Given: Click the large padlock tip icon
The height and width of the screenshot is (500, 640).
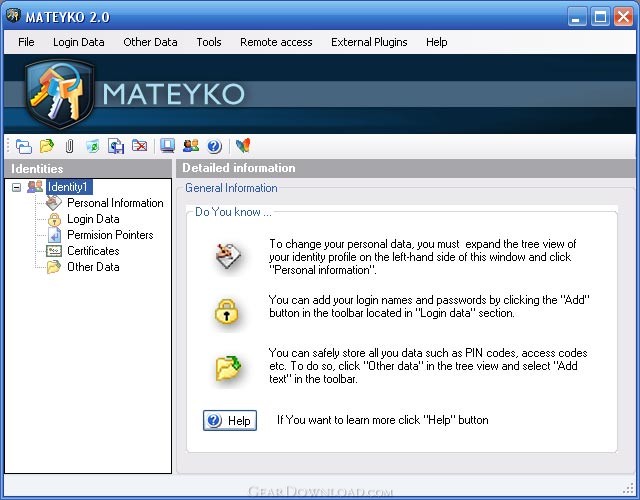Looking at the screenshot, I should pyautogui.click(x=226, y=311).
